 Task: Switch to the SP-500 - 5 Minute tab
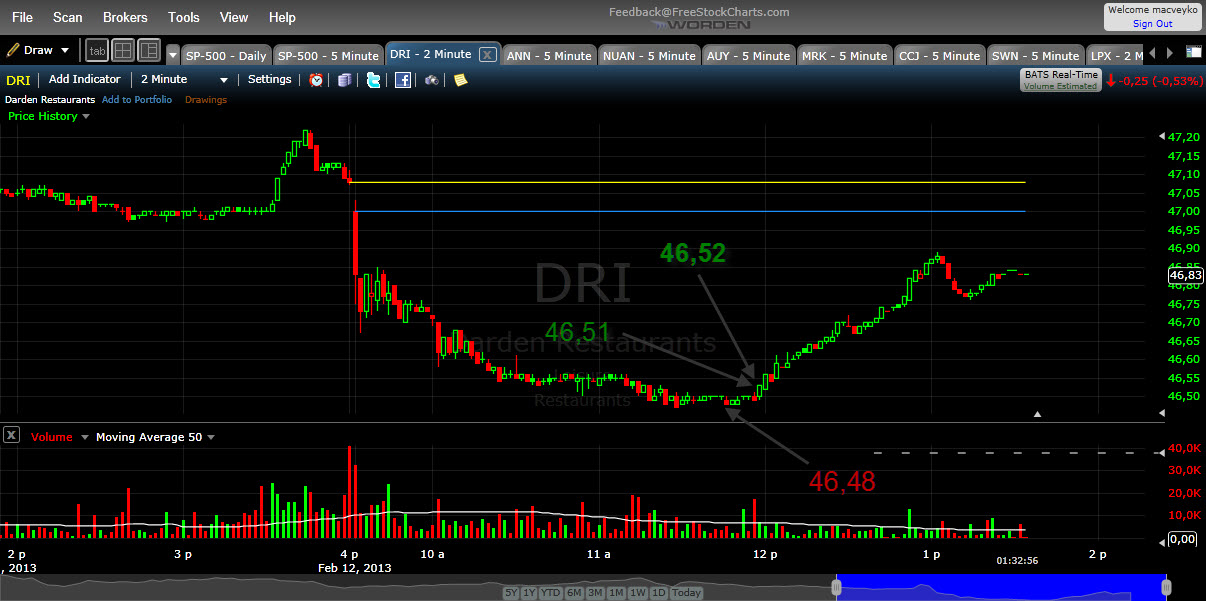click(x=328, y=56)
